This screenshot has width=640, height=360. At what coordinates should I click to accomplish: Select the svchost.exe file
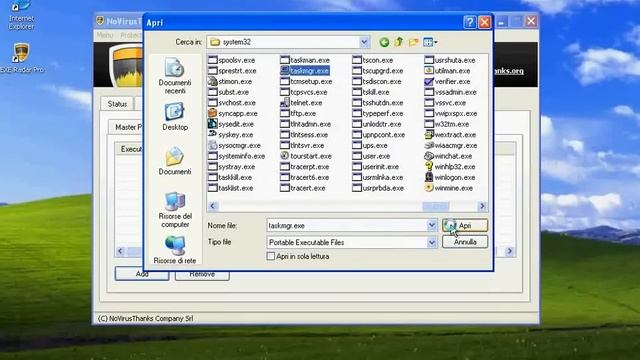click(x=232, y=102)
